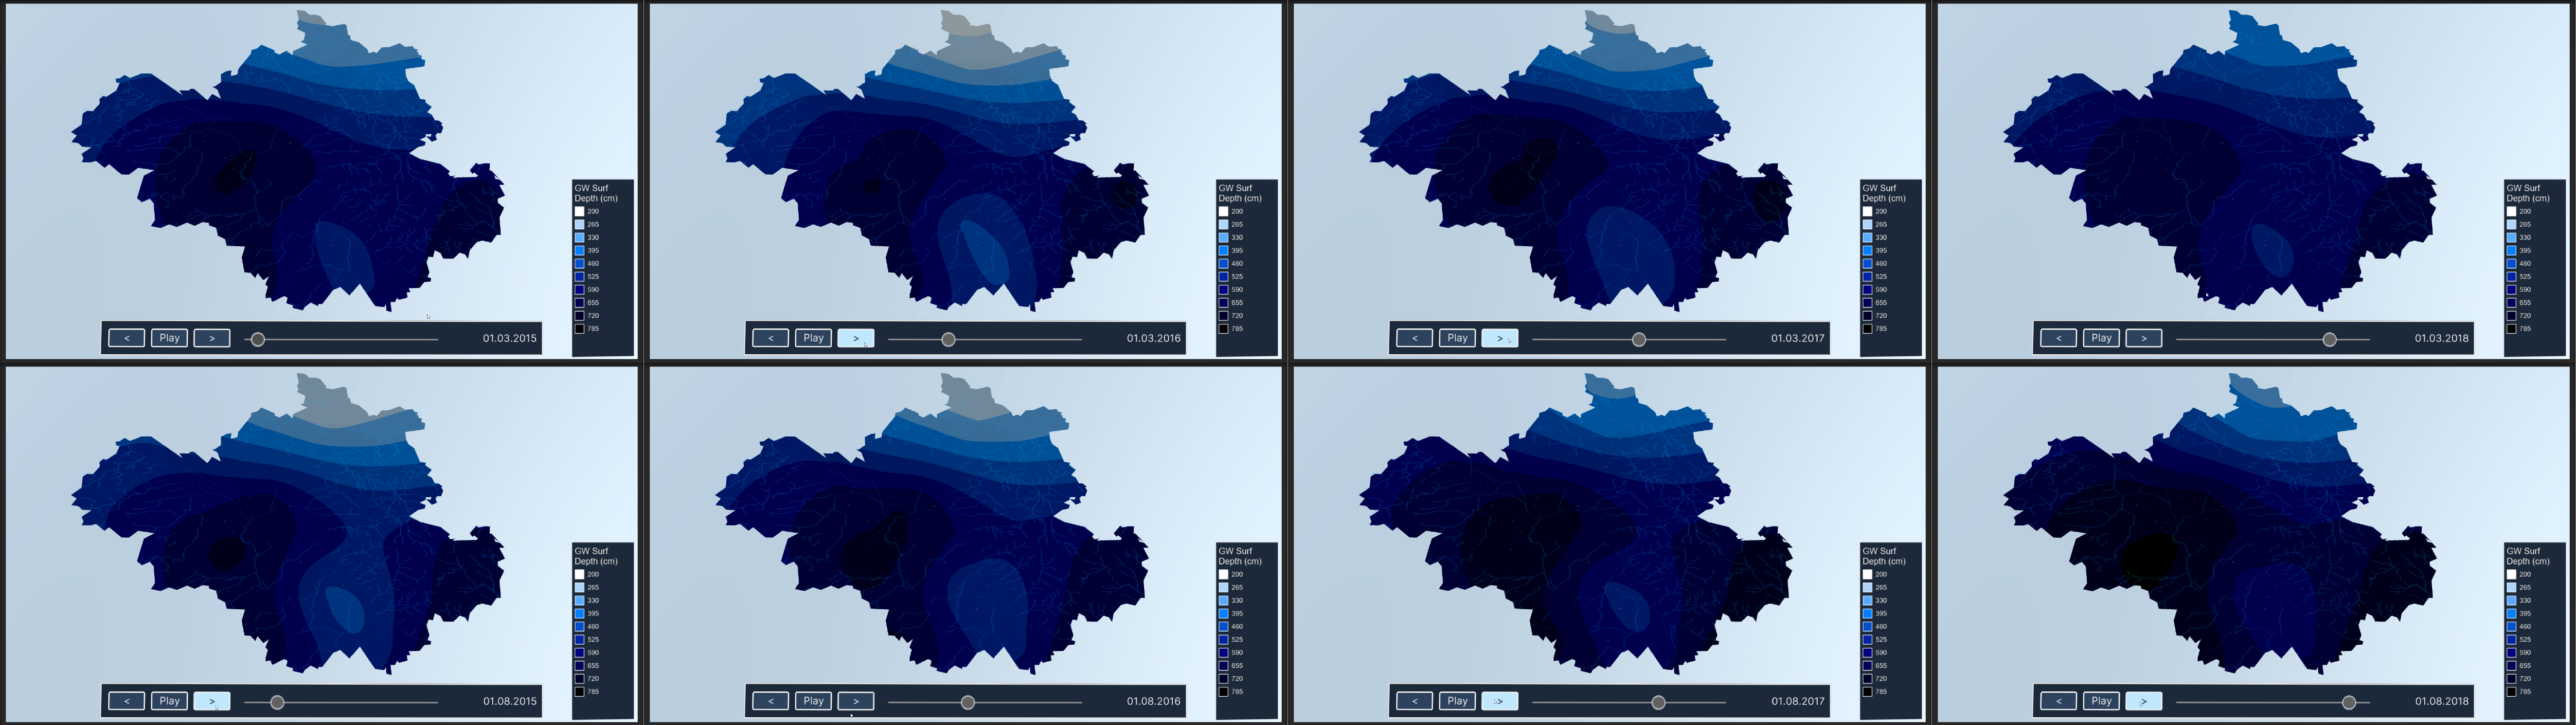The height and width of the screenshot is (725, 2576).
Task: Click previous arrow in the 01.03.2015 panel
Action: [126, 338]
